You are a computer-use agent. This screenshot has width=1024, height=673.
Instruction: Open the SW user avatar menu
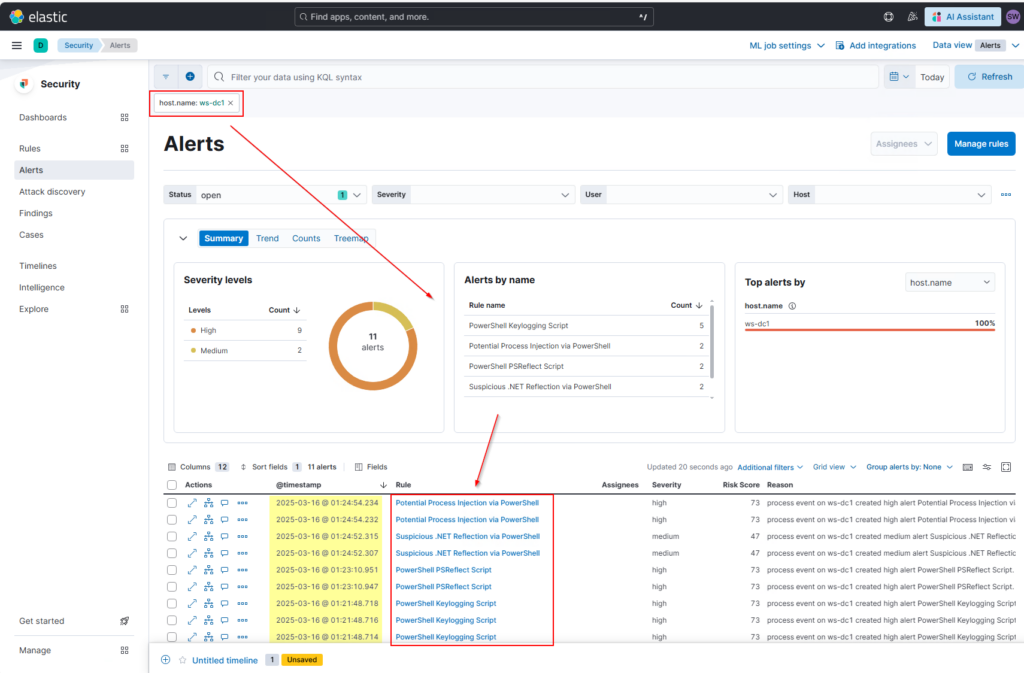coord(1013,17)
